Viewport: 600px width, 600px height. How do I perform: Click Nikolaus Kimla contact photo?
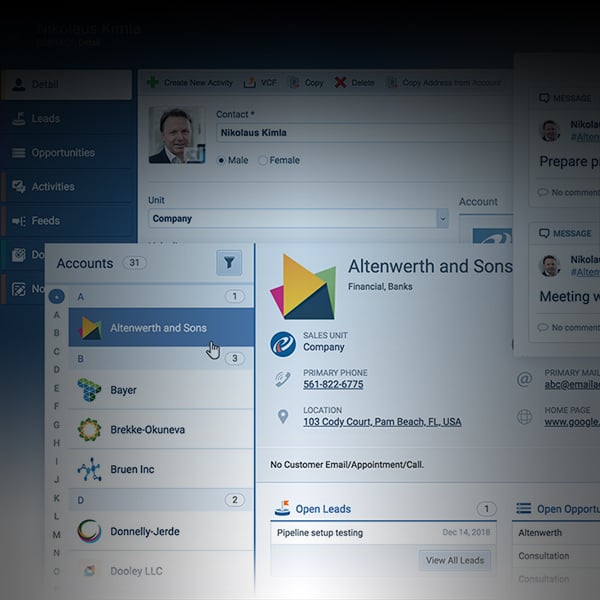point(177,135)
